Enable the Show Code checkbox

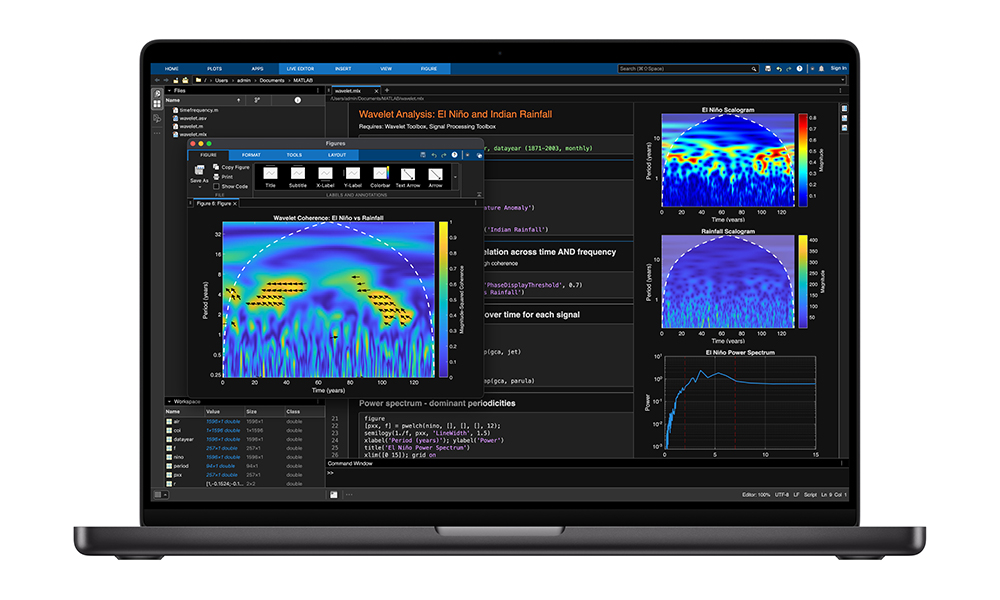coord(217,186)
